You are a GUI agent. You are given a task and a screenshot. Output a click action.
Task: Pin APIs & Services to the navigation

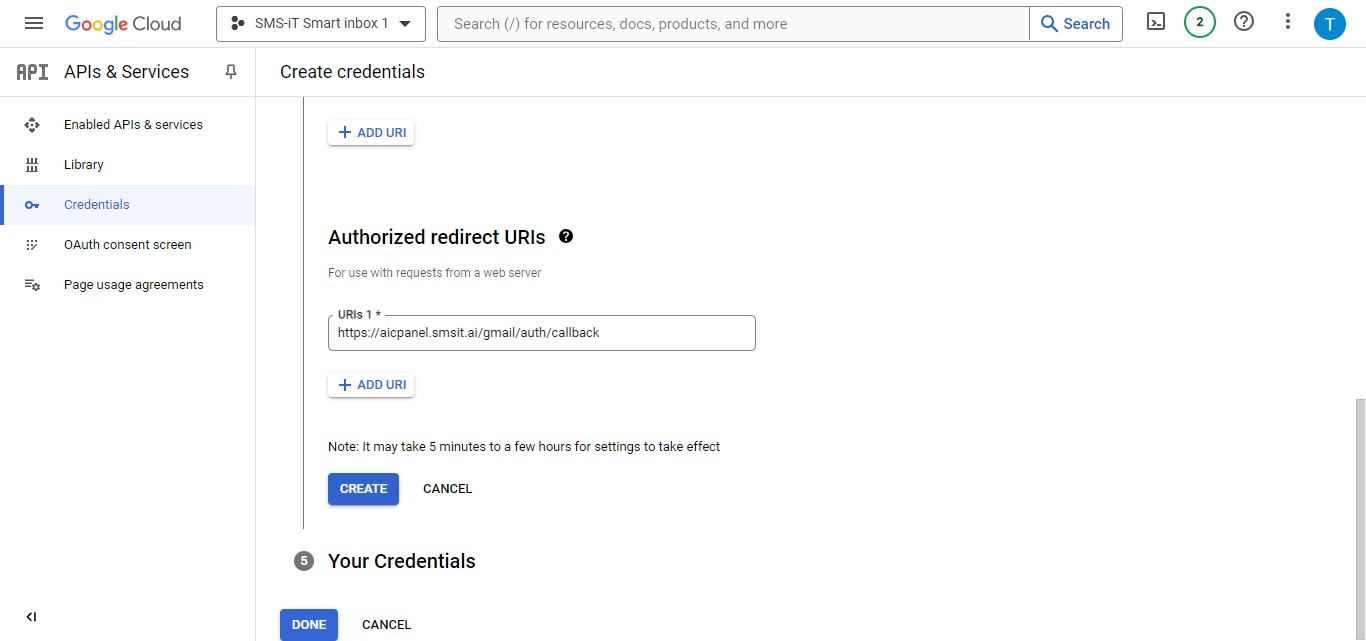click(231, 71)
